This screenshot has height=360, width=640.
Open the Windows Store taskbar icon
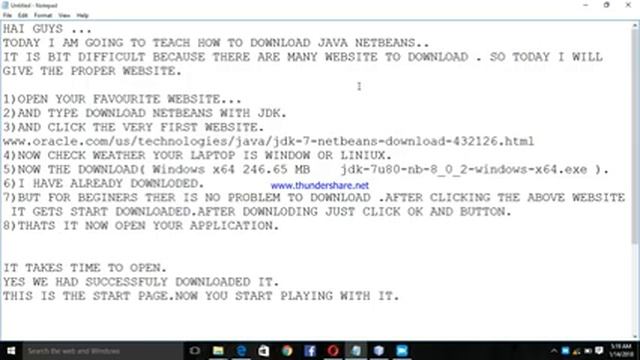point(264,351)
